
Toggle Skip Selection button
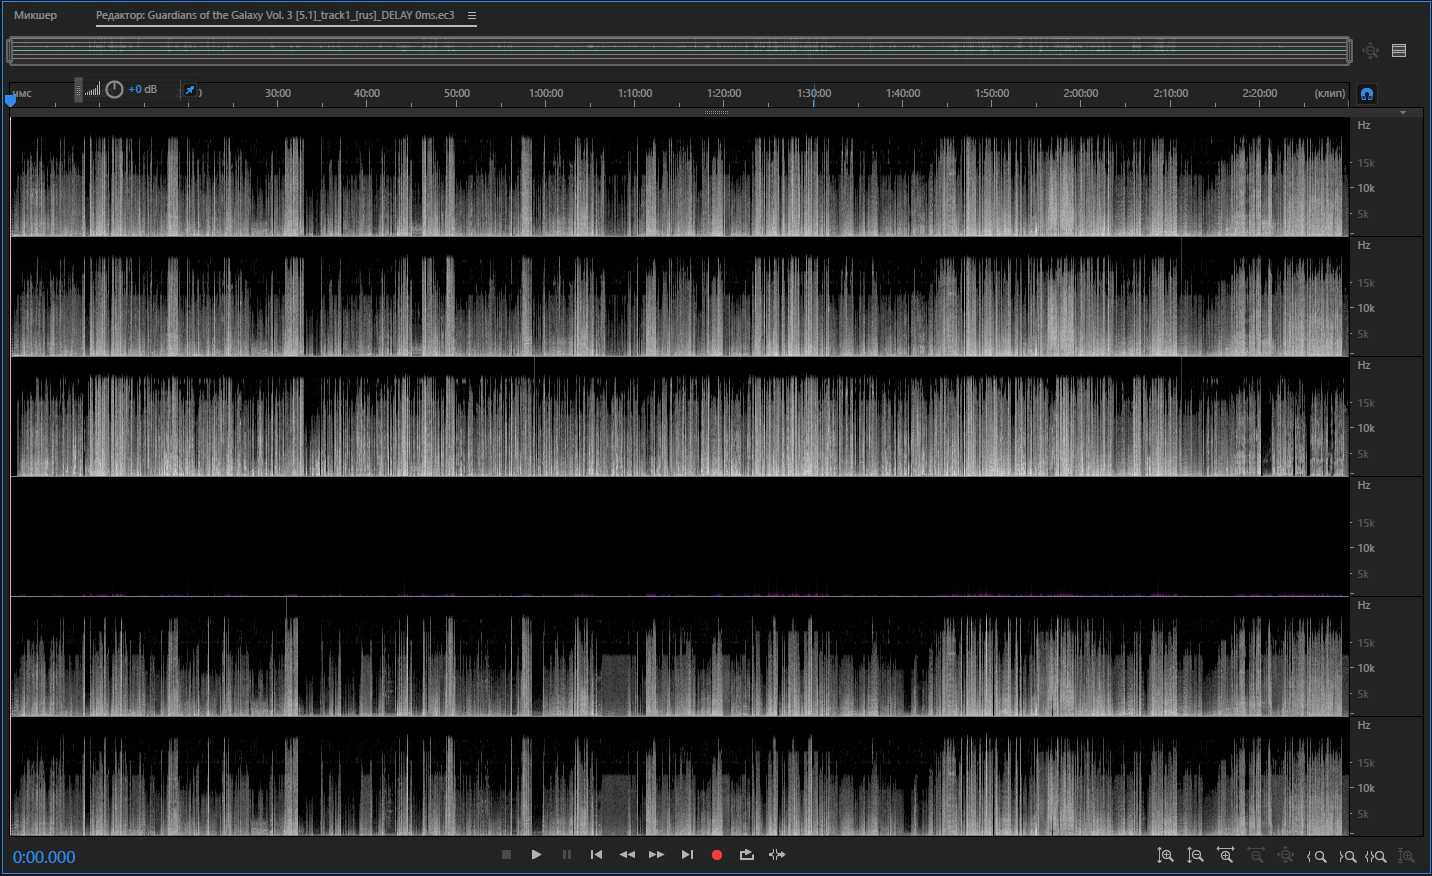pyautogui.click(x=777, y=855)
